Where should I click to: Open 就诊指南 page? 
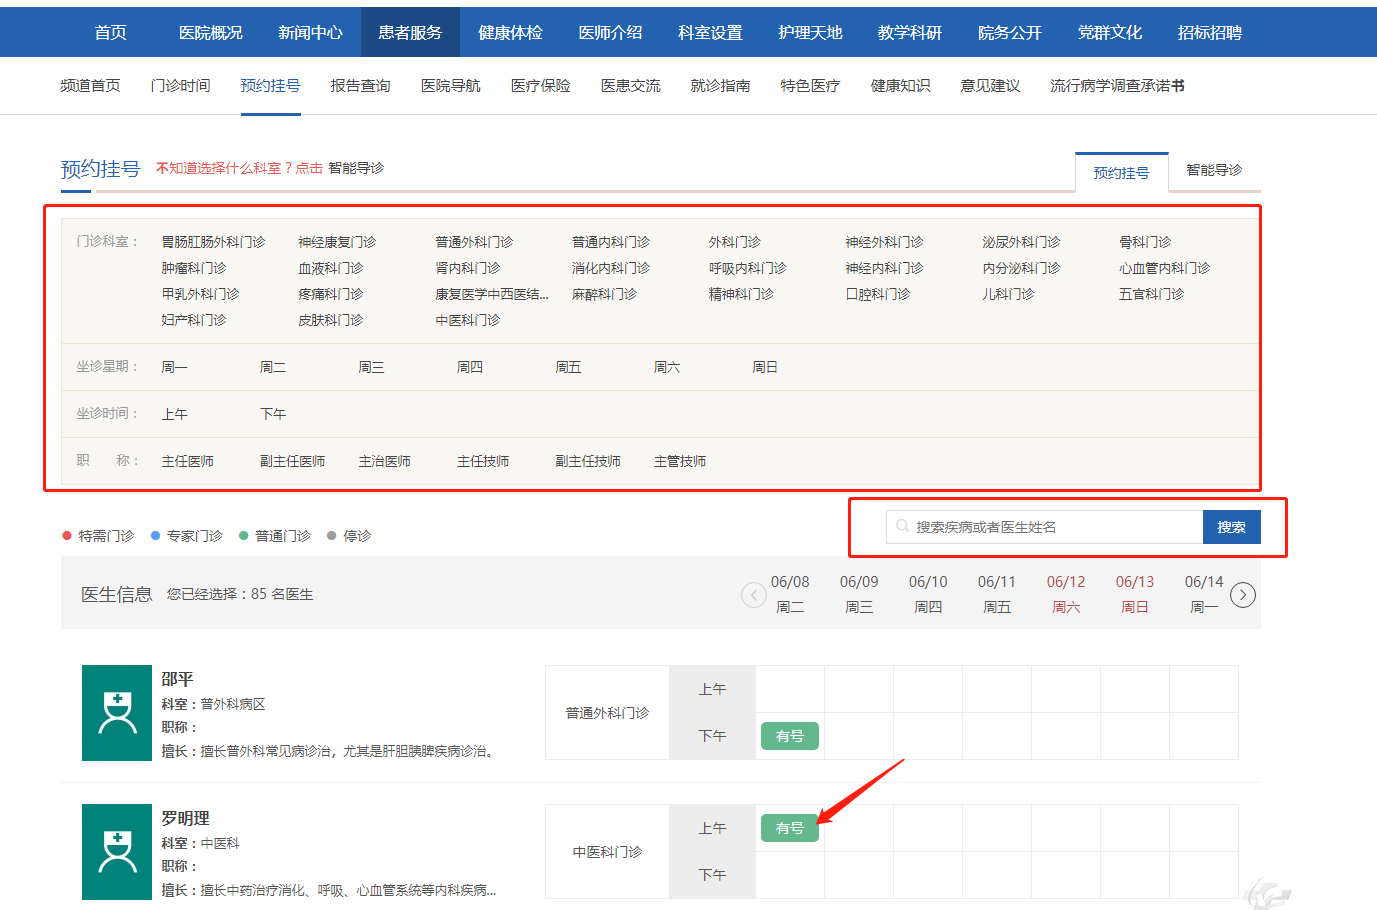[x=720, y=86]
